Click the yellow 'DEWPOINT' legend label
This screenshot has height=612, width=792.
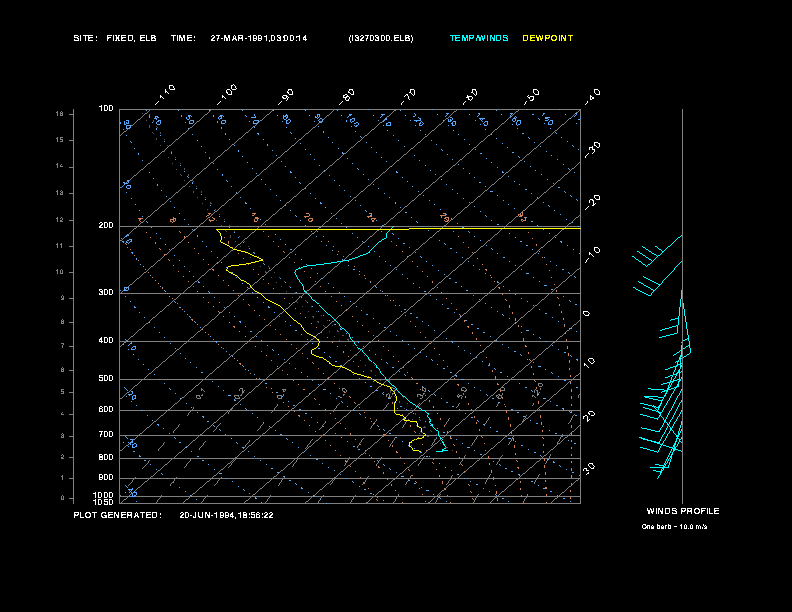coord(548,38)
